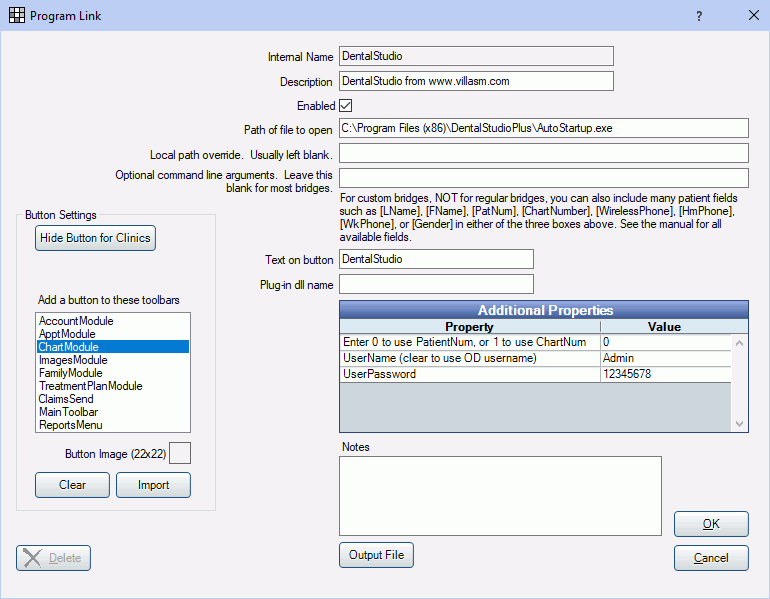The height and width of the screenshot is (599, 770).
Task: Click the Import button
Action: [153, 485]
